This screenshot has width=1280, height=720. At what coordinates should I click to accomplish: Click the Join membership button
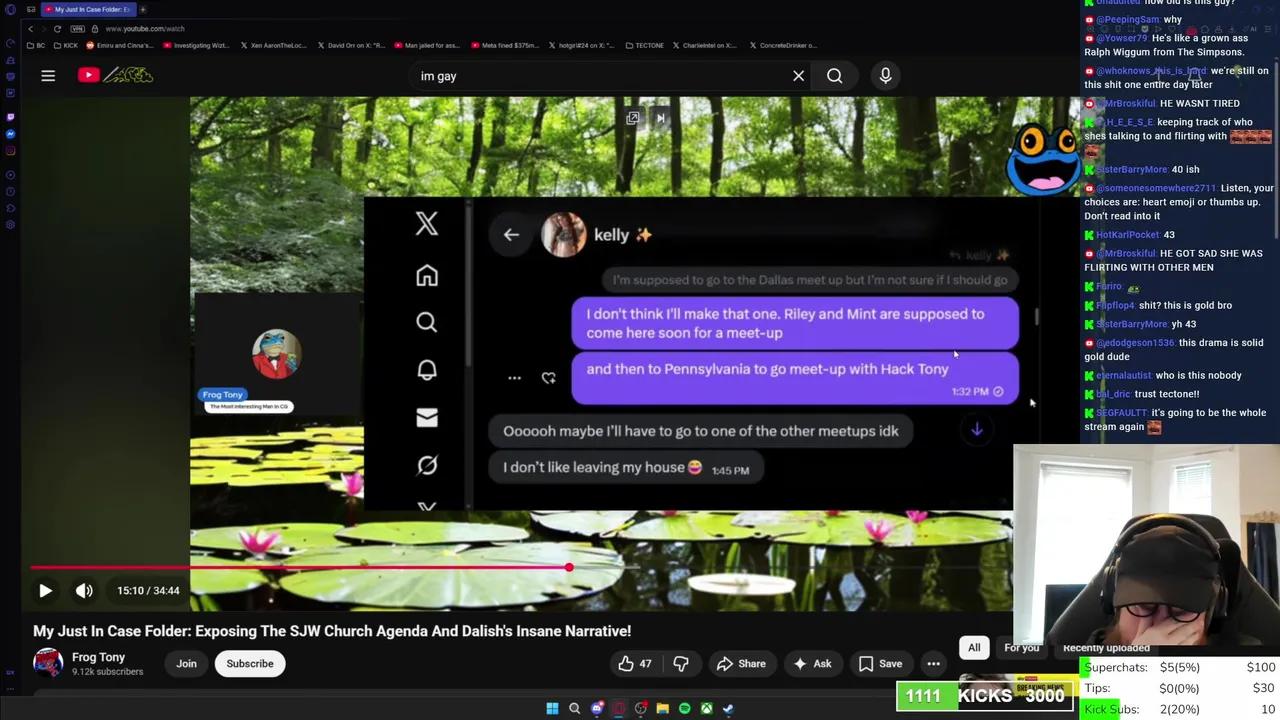(x=186, y=664)
